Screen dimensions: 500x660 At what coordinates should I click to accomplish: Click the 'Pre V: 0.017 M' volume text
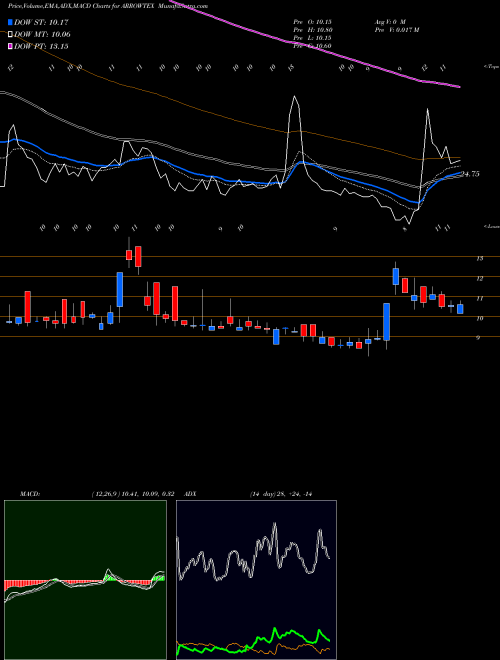(396, 30)
